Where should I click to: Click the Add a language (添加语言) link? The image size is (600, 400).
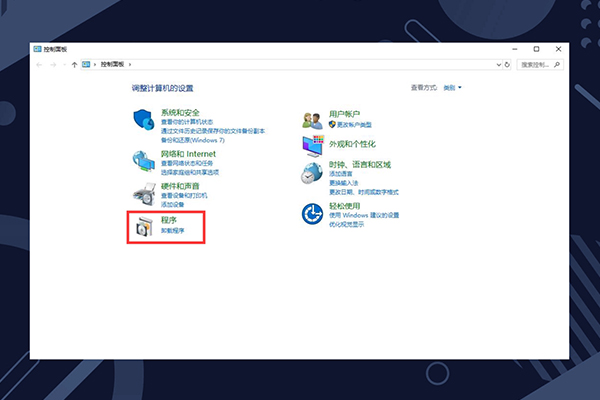(x=341, y=175)
